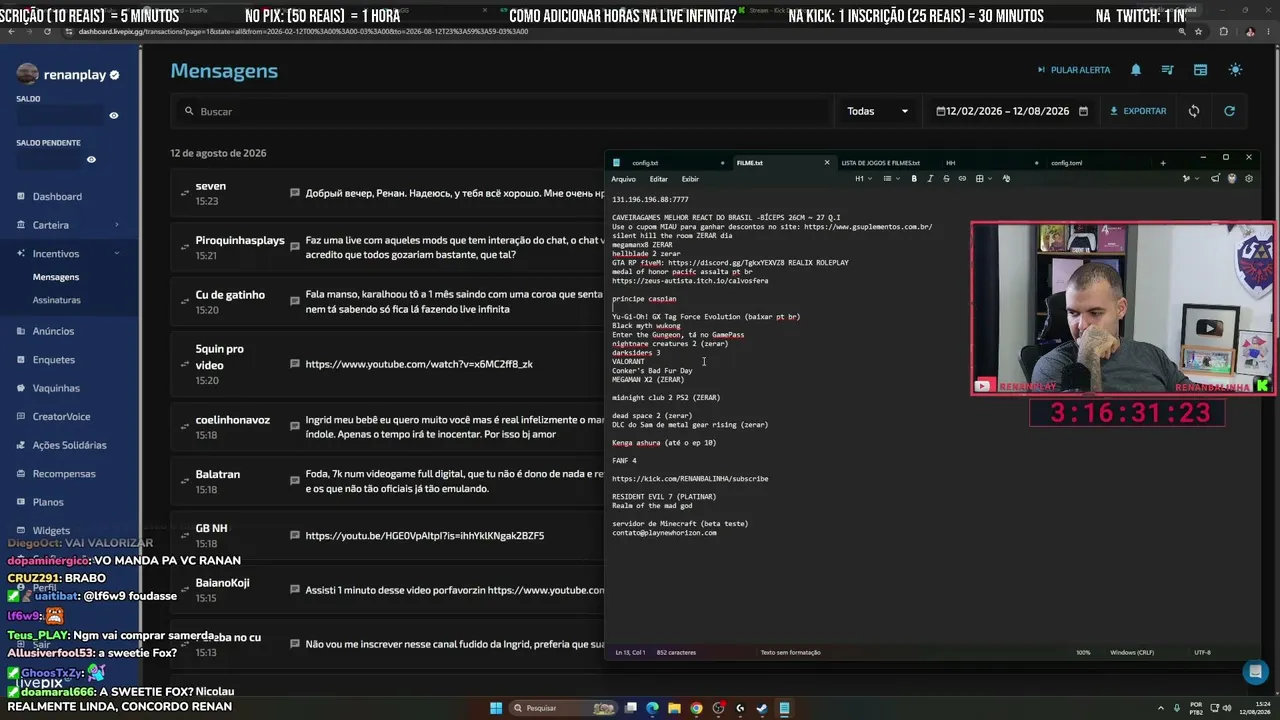Viewport: 1280px width, 720px height.
Task: Open the Windows Start menu
Action: (x=496, y=708)
